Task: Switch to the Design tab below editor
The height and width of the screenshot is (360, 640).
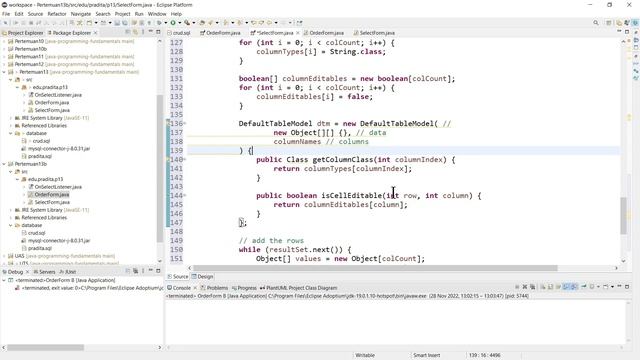Action: point(203,276)
